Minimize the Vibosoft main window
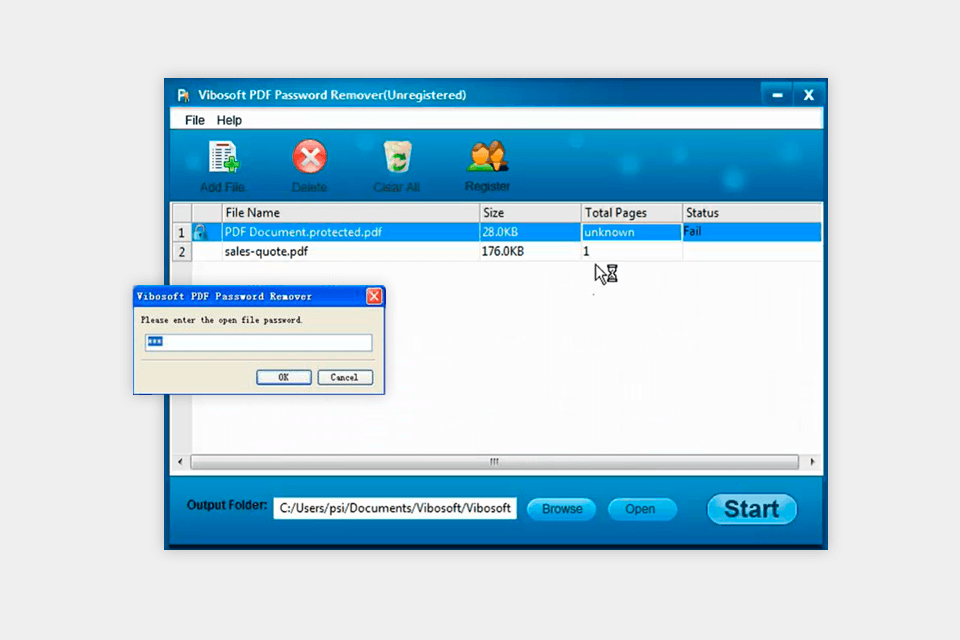This screenshot has height=640, width=960. tap(778, 95)
